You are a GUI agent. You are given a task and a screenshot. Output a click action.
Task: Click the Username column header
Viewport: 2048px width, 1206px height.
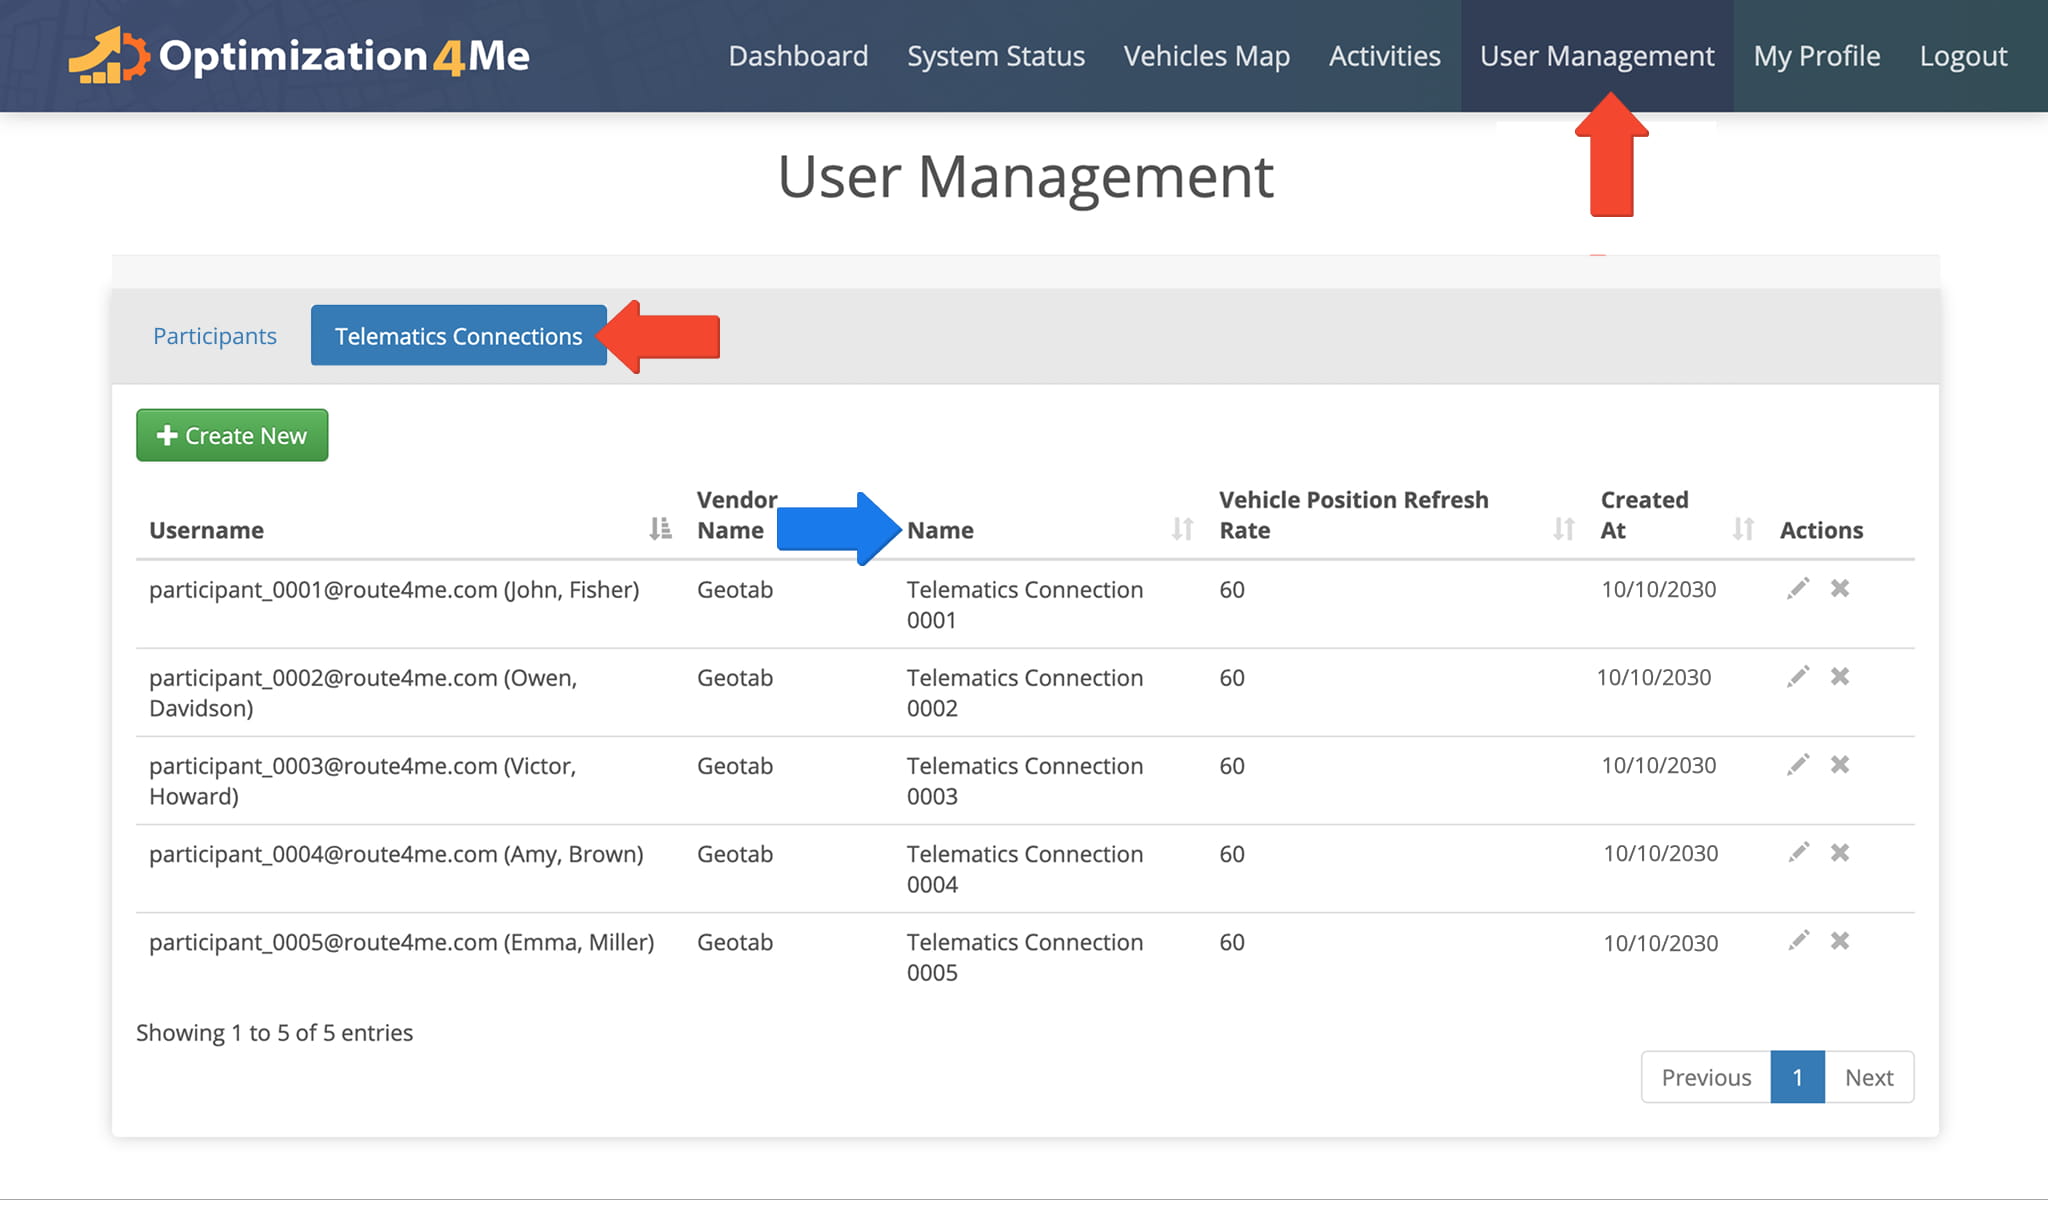tap(206, 530)
